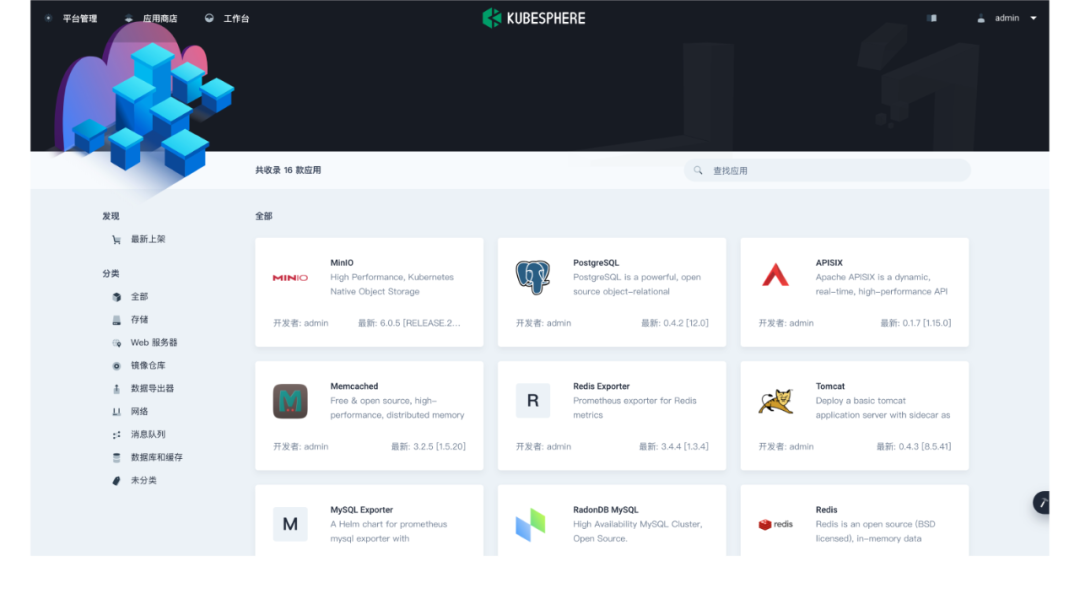Click the MinIO logo
The height and width of the screenshot is (610, 1080).
click(290, 278)
